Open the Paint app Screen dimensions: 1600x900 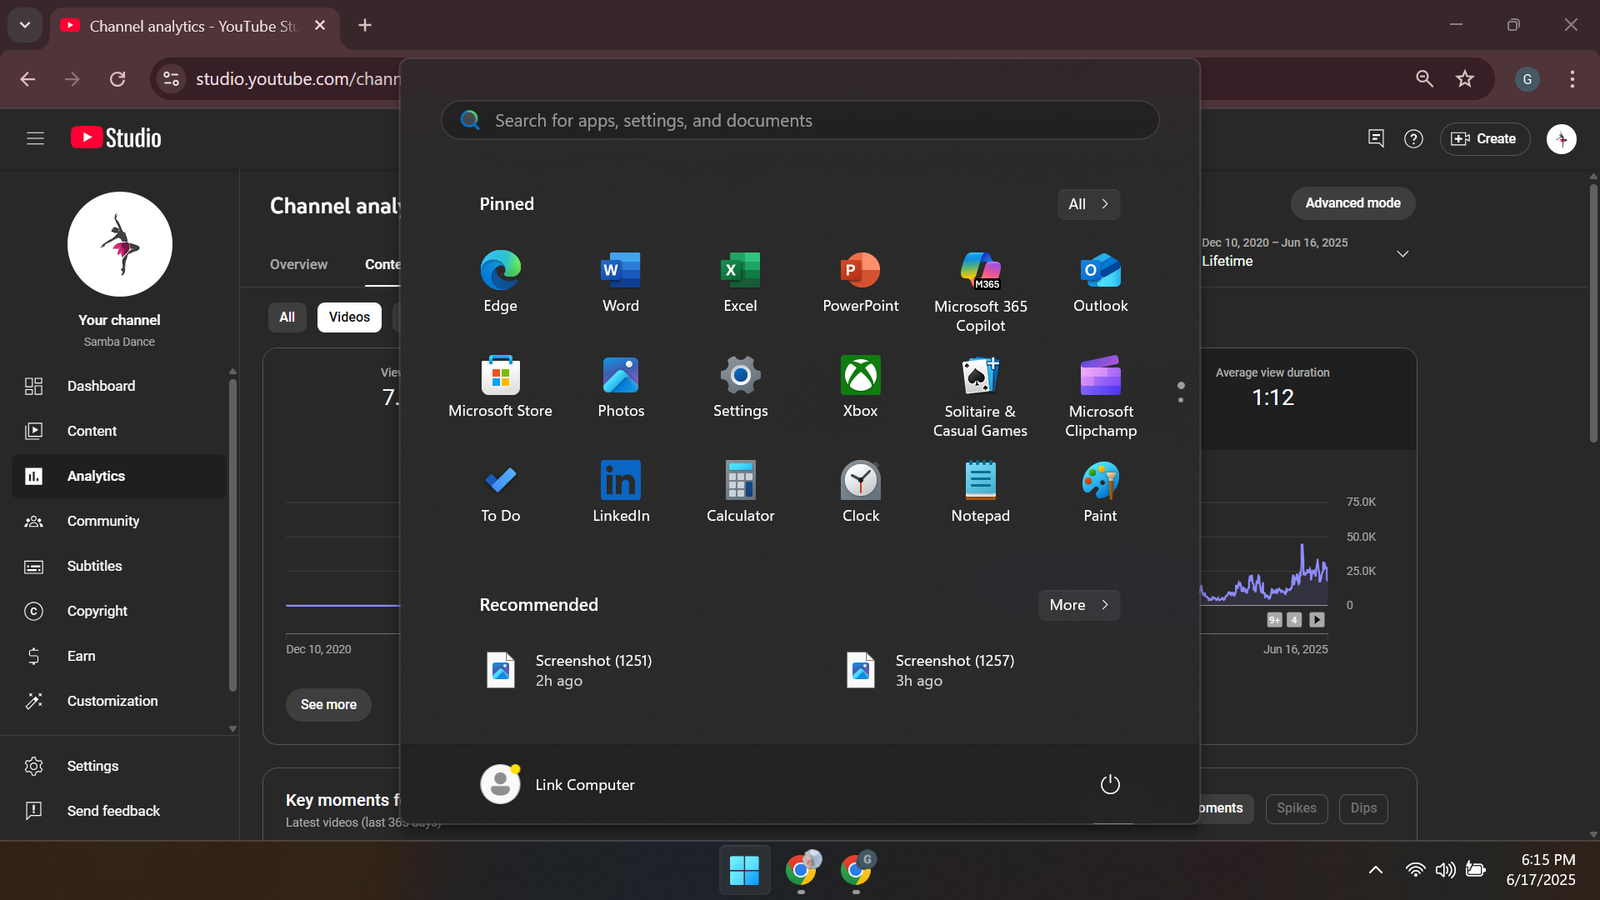(1100, 492)
